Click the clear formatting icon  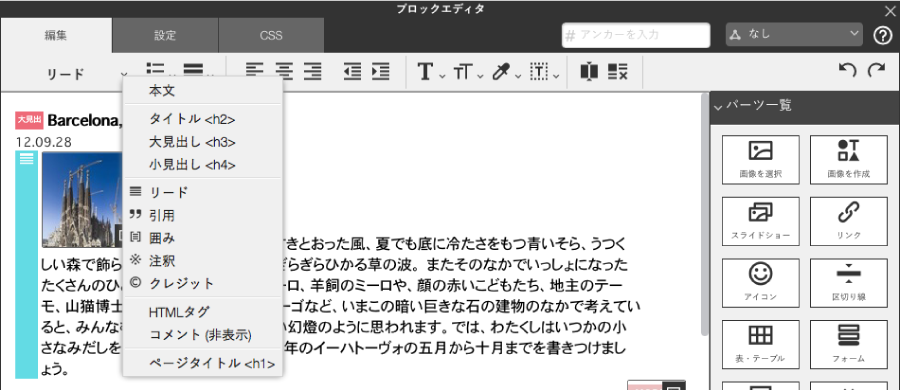(x=618, y=72)
